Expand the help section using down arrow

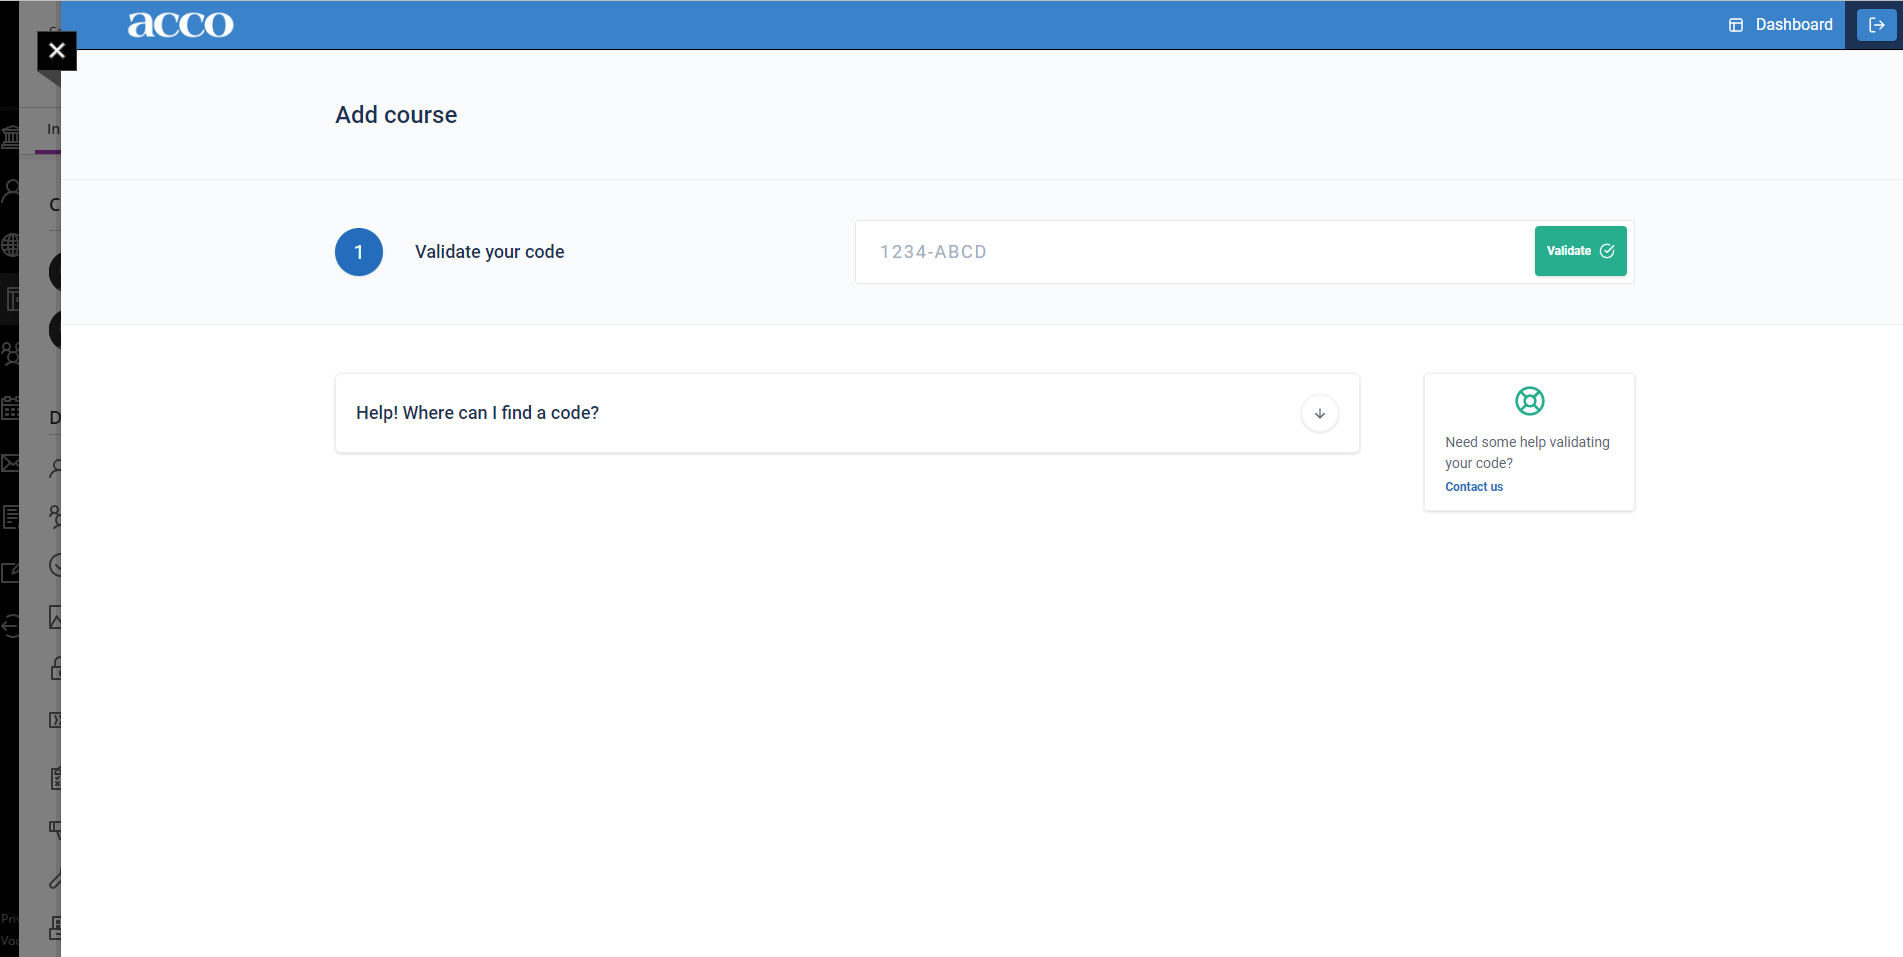[1319, 414]
